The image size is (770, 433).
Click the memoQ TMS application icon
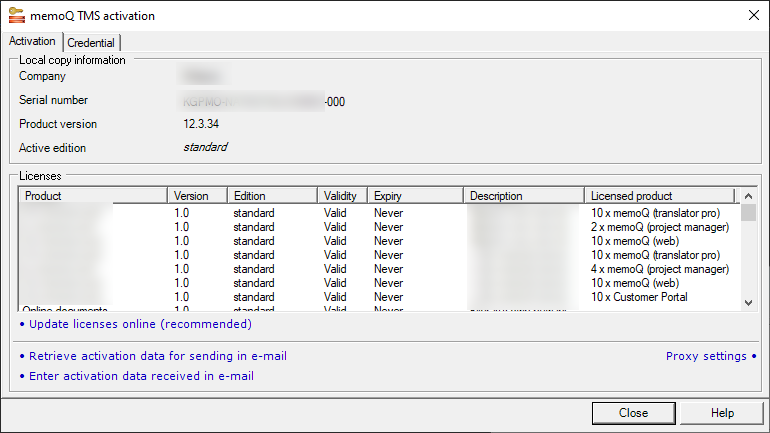click(16, 15)
